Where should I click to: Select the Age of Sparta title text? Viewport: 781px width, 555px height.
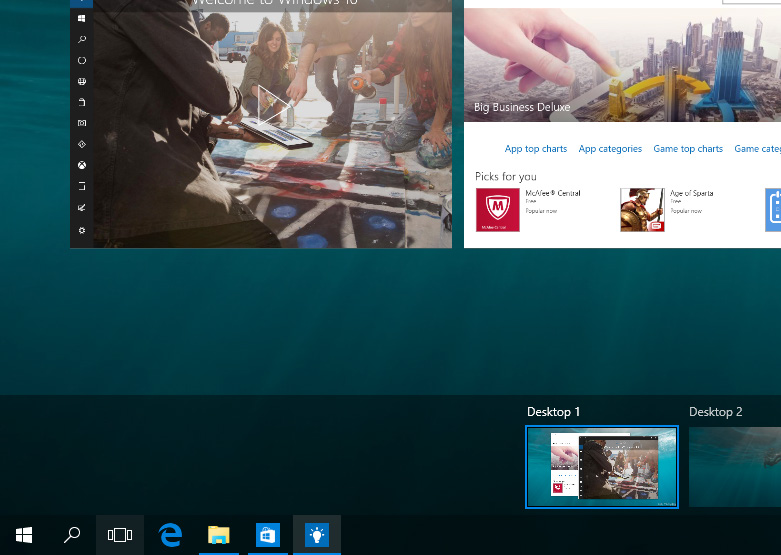tap(691, 193)
